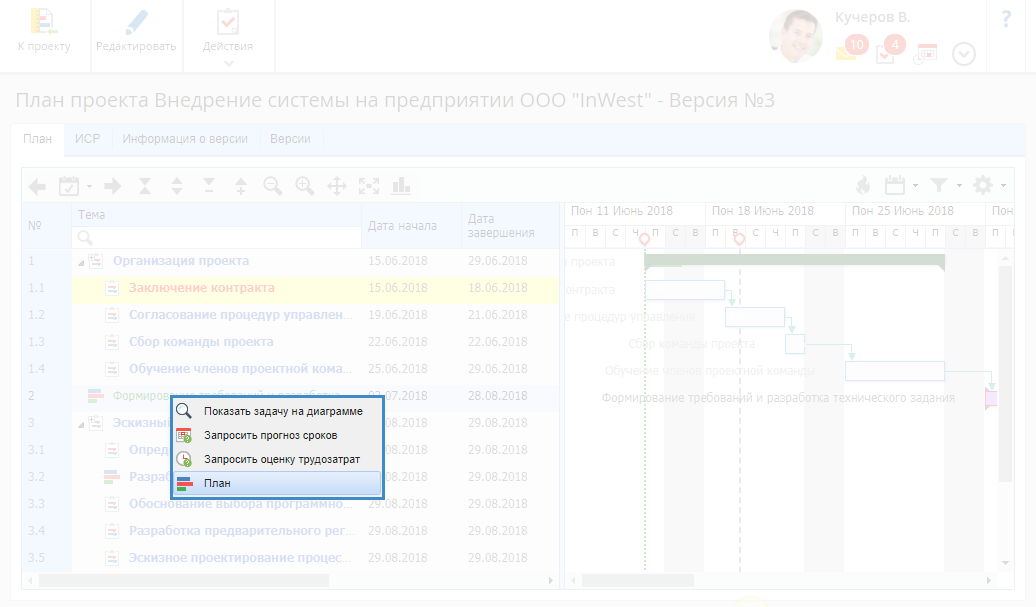This screenshot has width=1036, height=607.
Task: Choose 'Показать задачу на диаграмме' menu entry
Action: [x=277, y=411]
